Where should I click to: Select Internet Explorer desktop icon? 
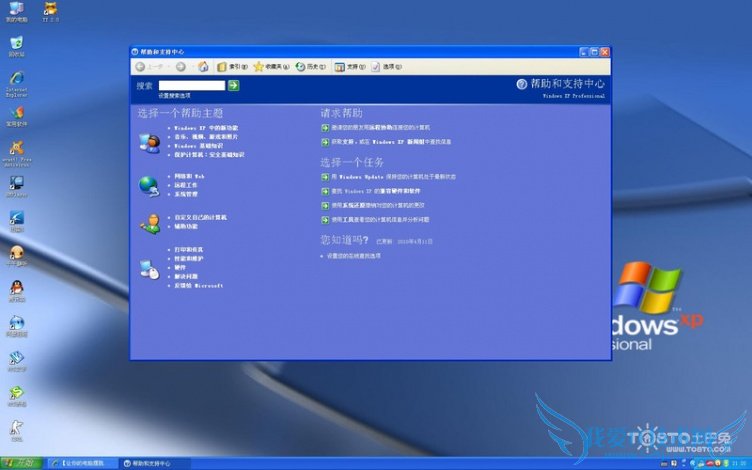(x=17, y=84)
